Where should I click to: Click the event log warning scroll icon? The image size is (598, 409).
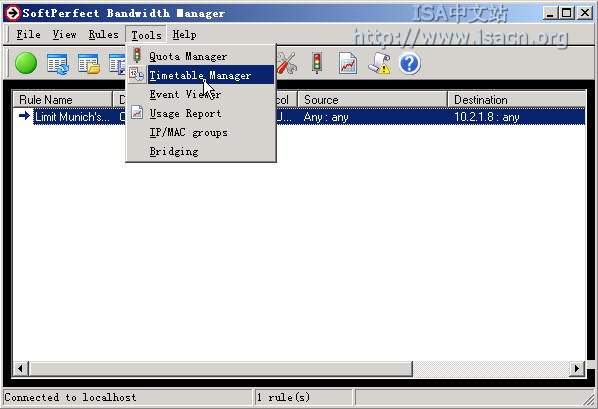[x=379, y=63]
